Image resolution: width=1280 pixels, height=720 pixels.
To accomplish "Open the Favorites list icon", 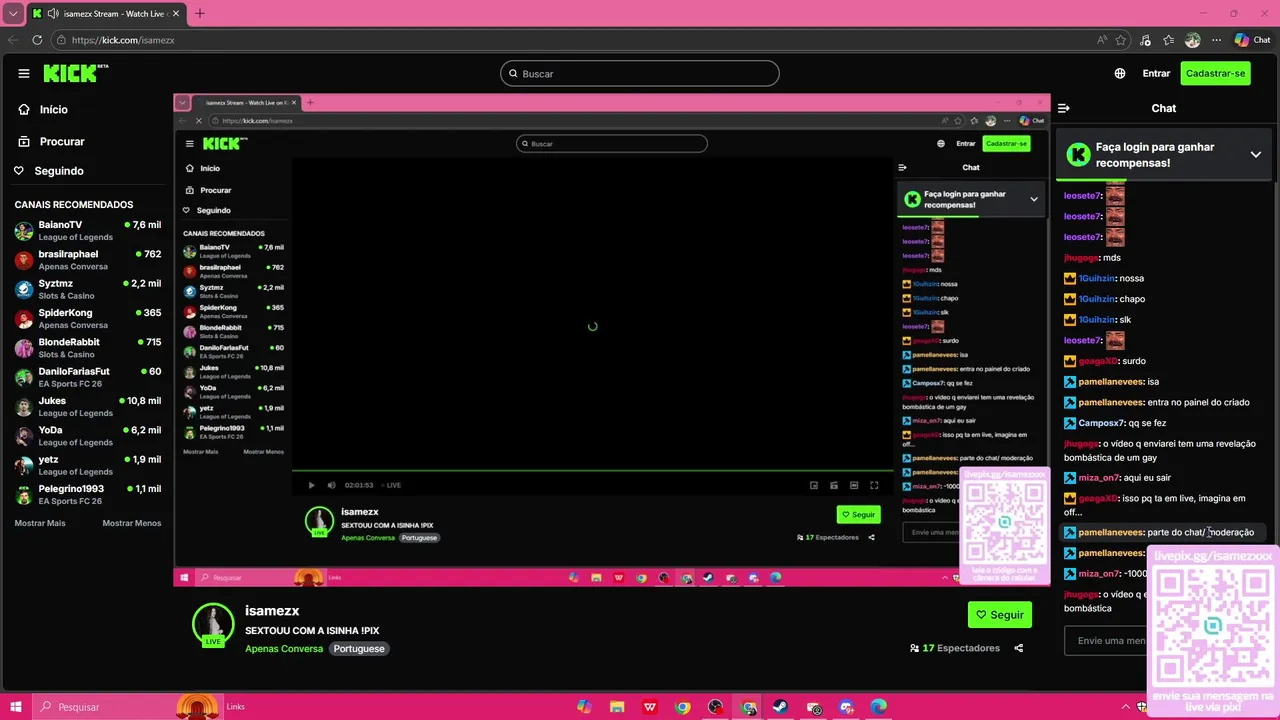I will point(1168,40).
